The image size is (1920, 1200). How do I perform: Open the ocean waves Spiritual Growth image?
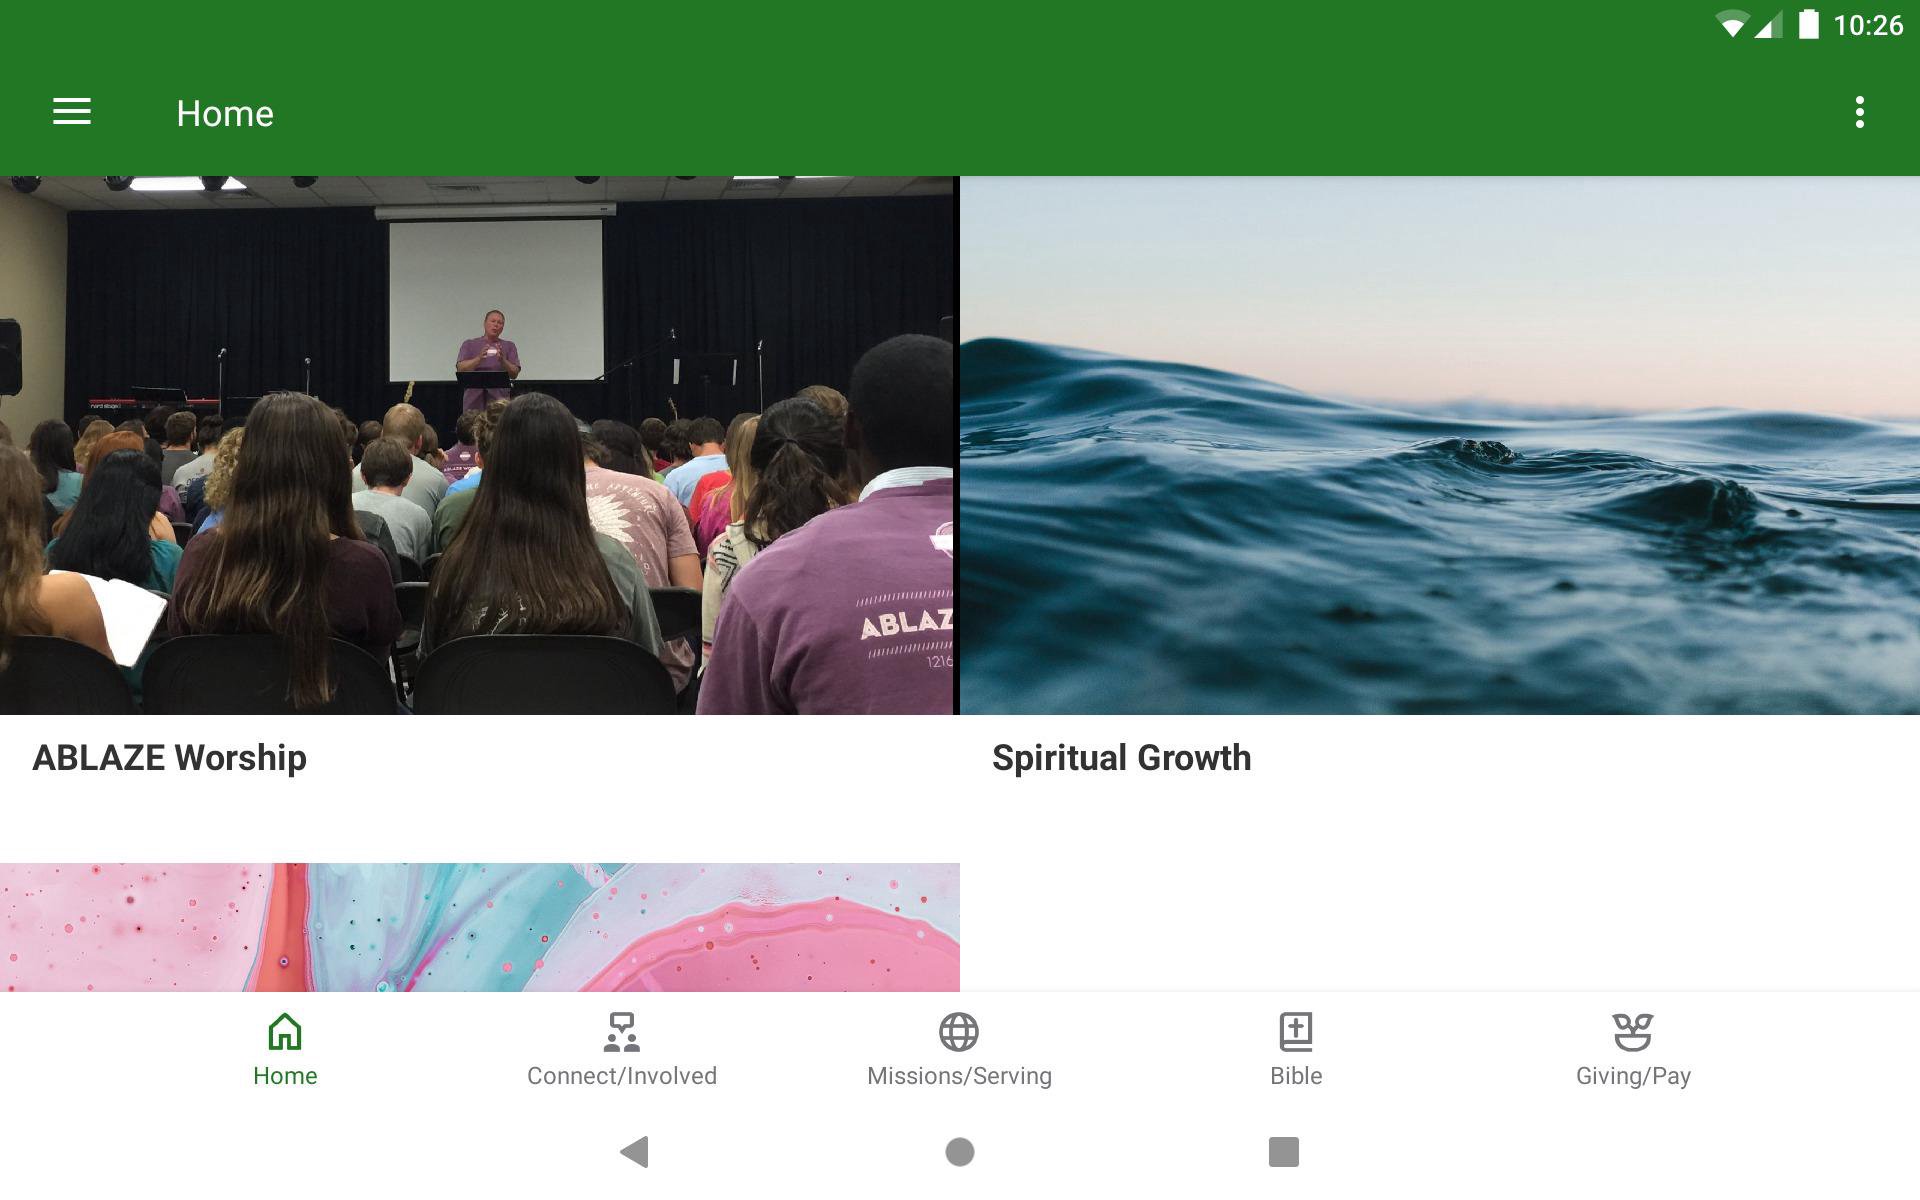coord(1440,446)
